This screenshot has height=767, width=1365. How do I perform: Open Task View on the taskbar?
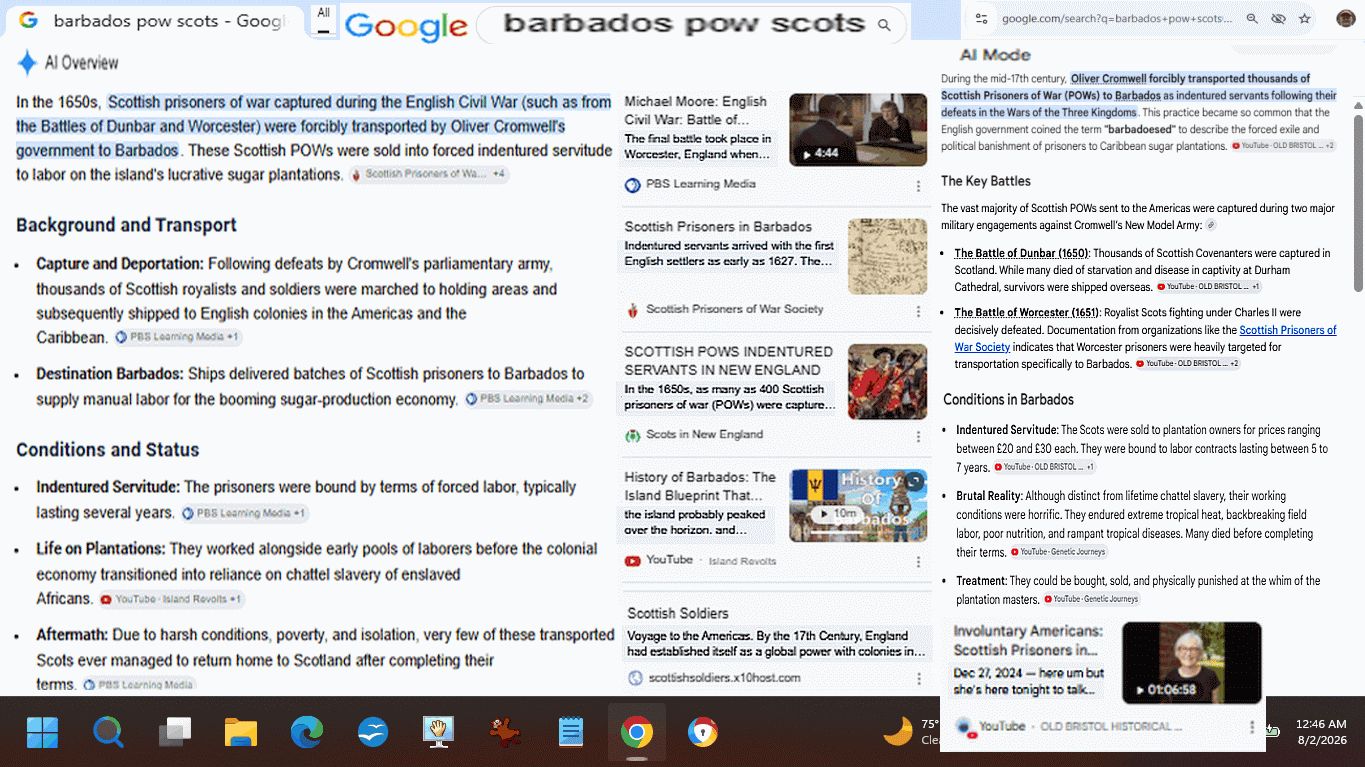click(175, 733)
